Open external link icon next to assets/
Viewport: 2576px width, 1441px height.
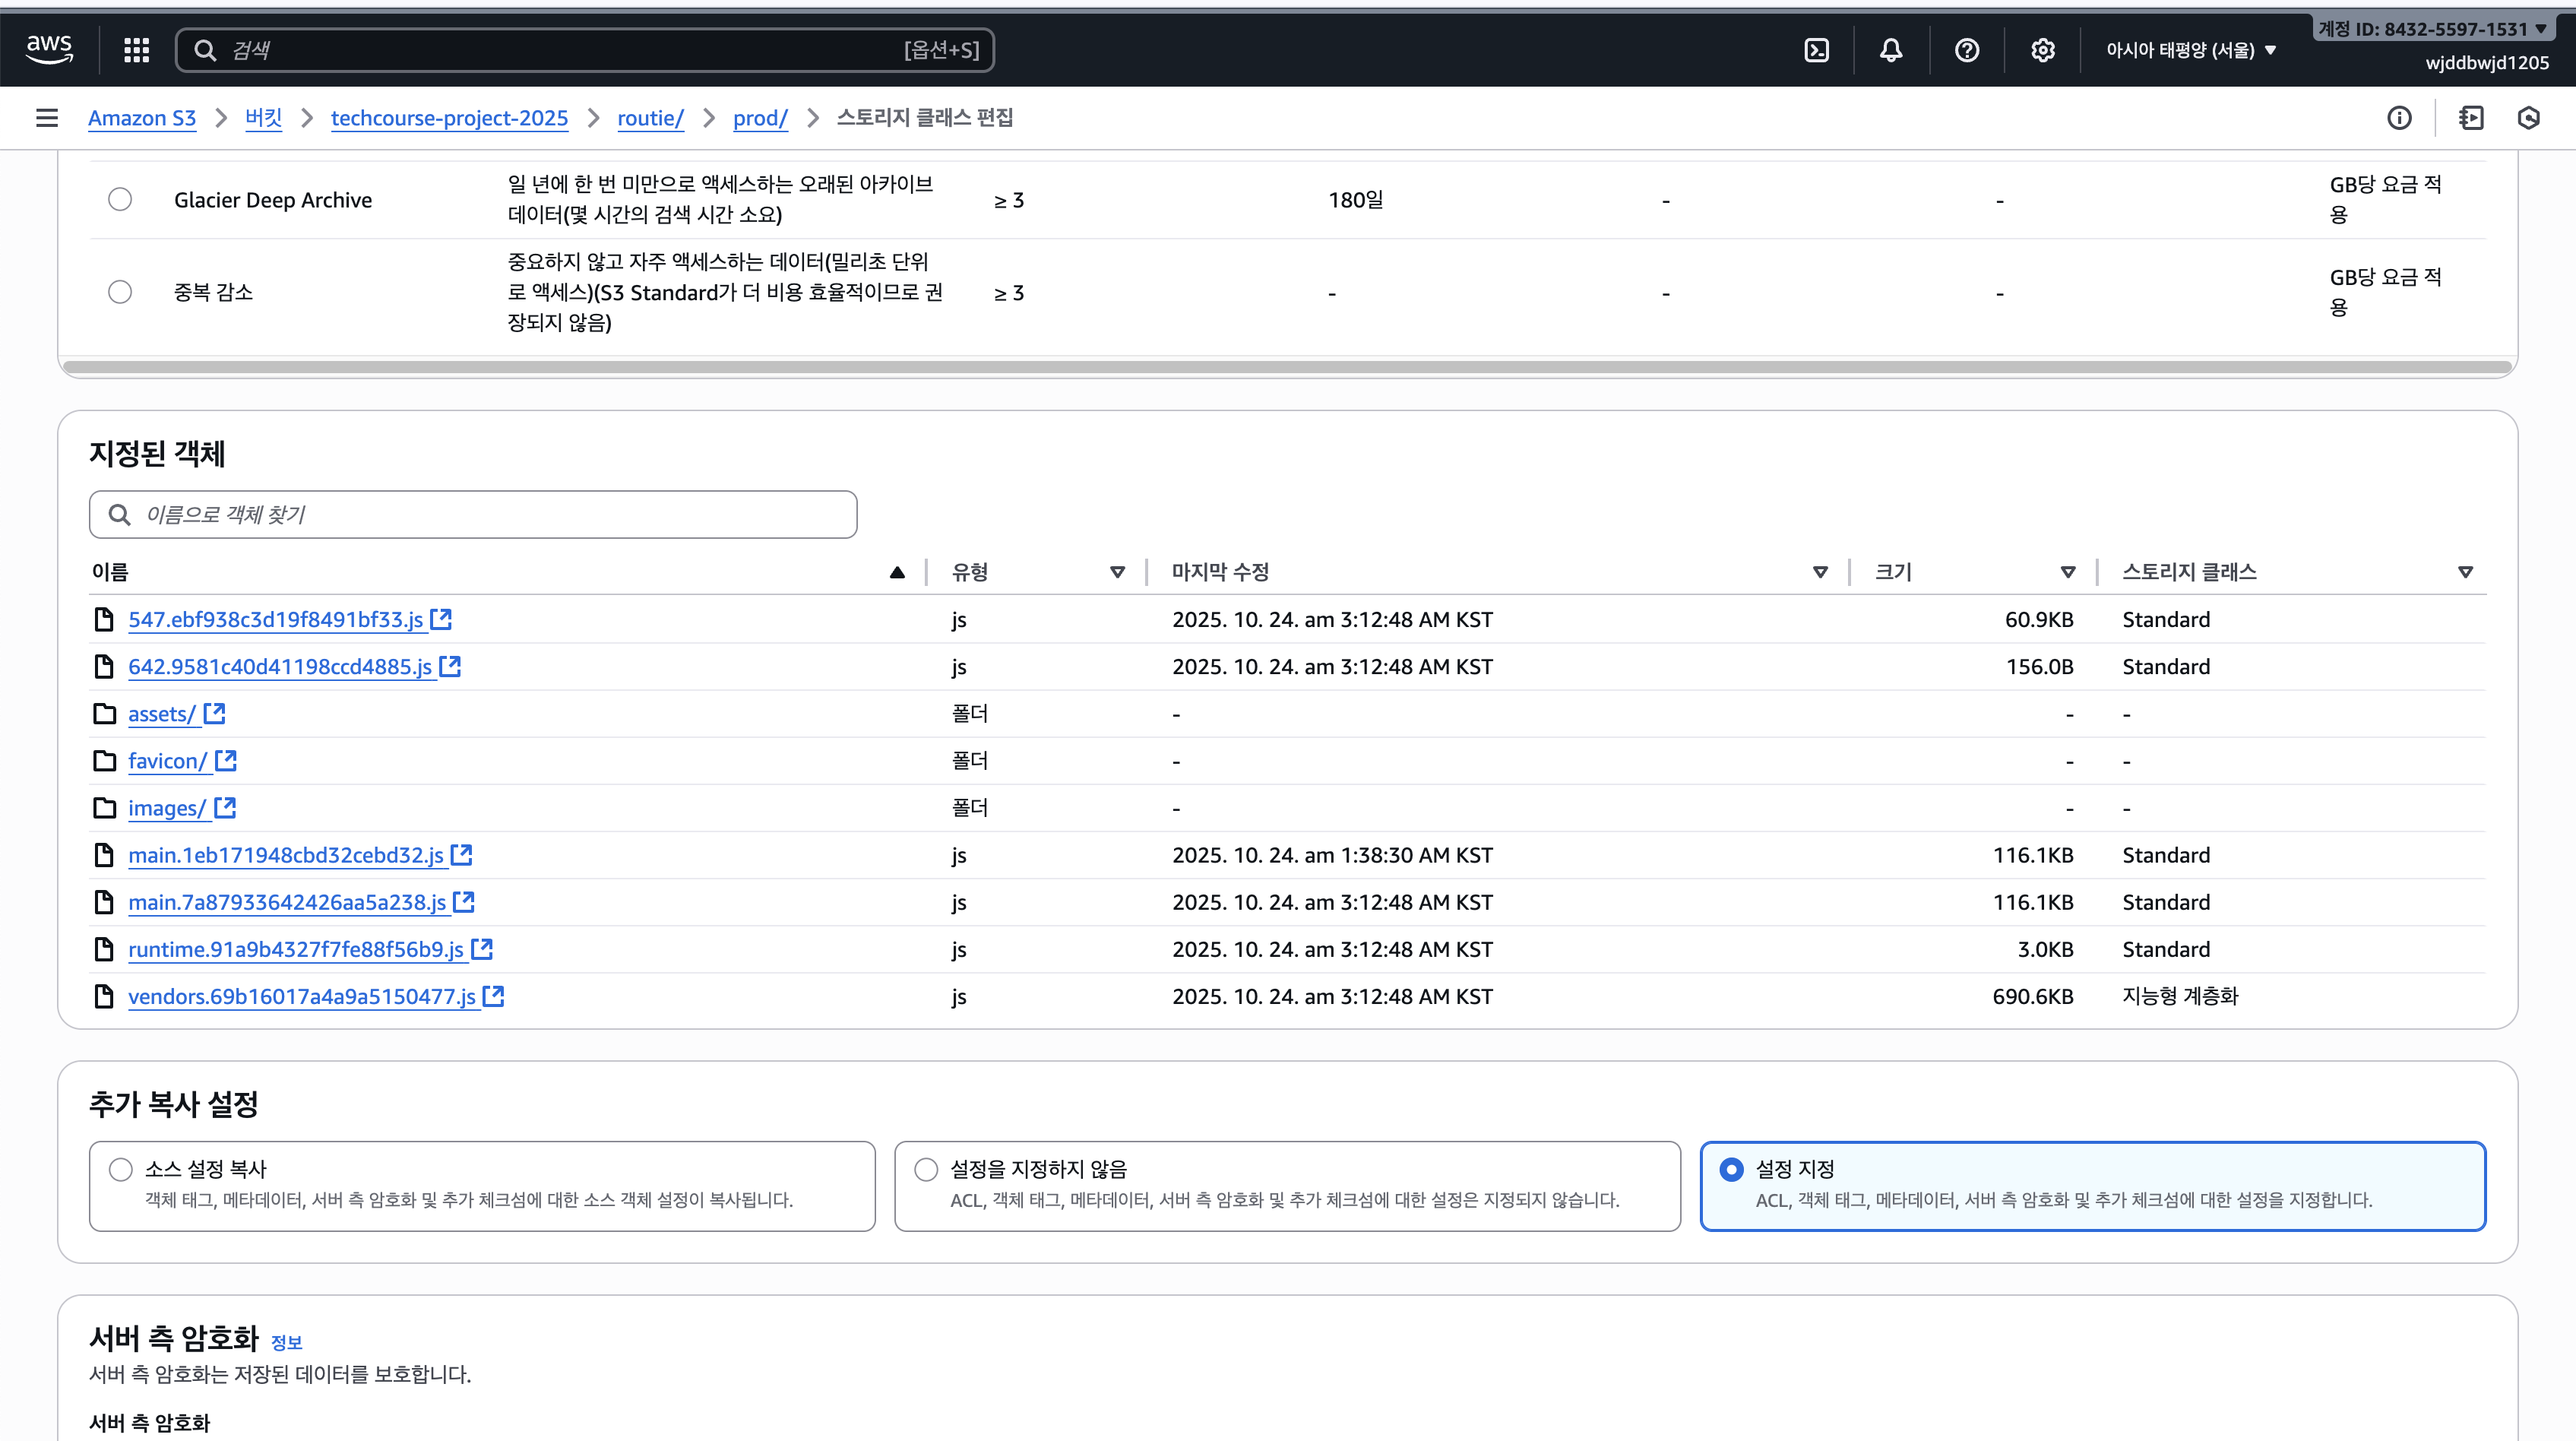point(214,713)
